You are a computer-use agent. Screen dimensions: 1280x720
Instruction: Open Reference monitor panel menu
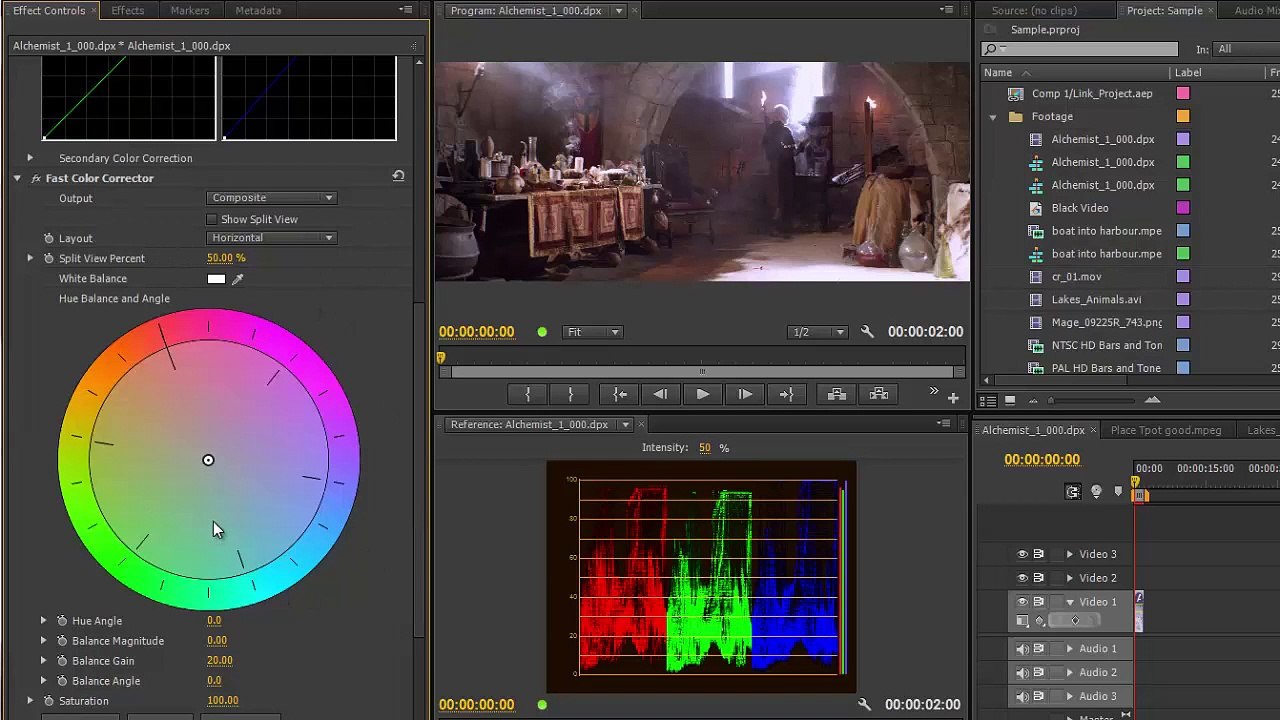click(x=943, y=424)
